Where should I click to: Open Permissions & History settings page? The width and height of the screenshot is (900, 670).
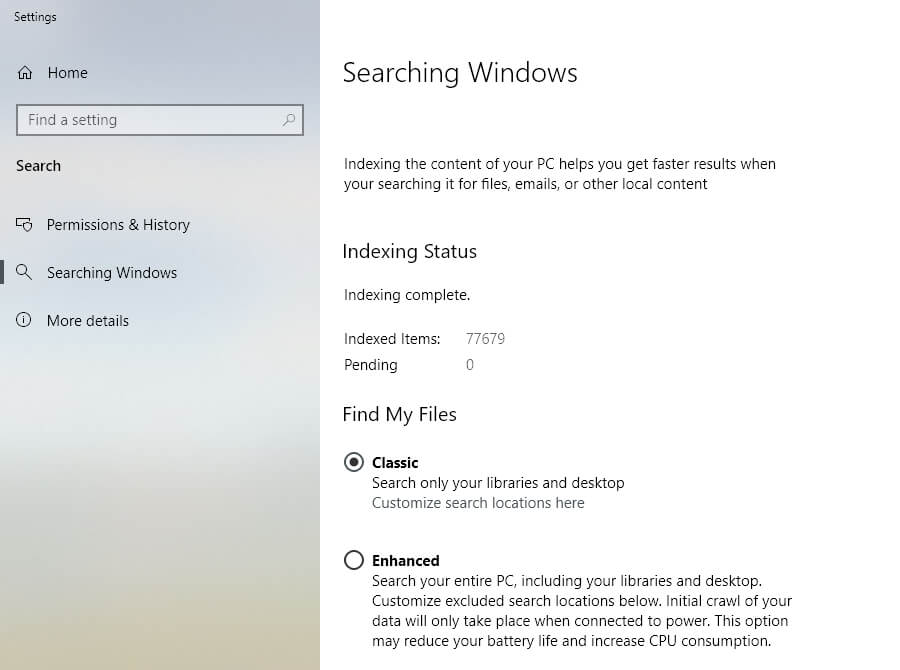click(x=118, y=224)
